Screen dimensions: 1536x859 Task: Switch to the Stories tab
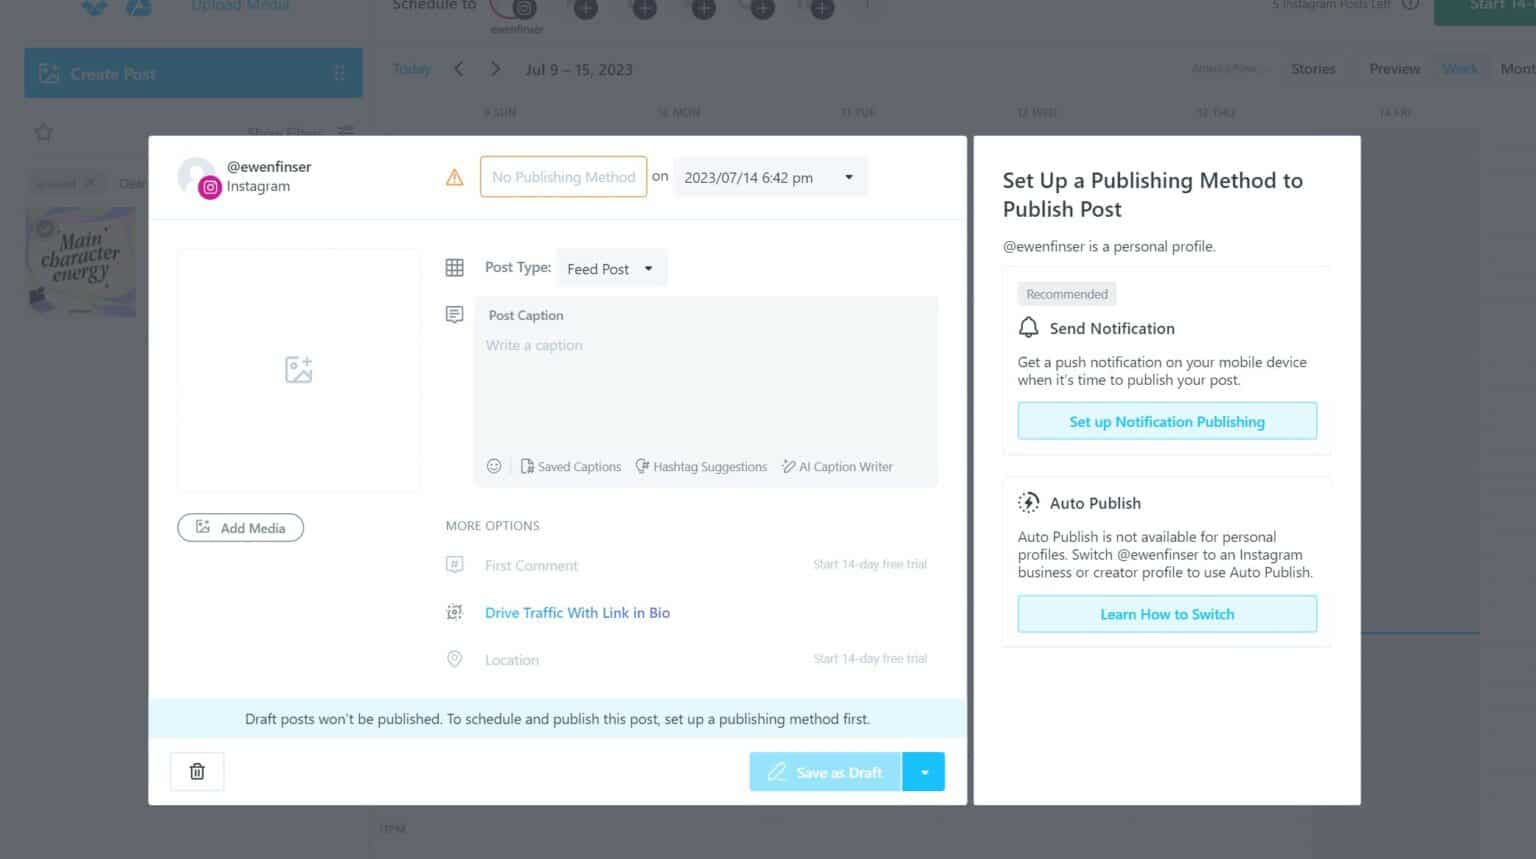click(x=1313, y=68)
